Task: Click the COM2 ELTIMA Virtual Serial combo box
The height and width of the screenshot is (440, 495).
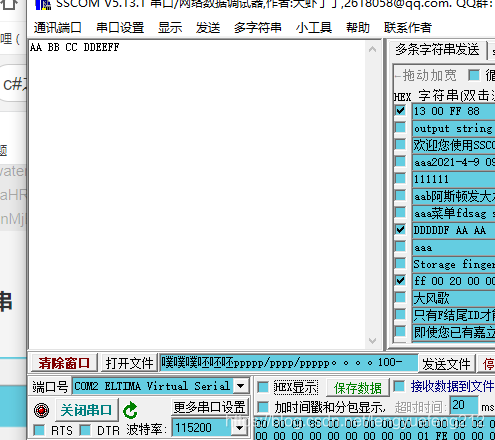Action: click(160, 386)
